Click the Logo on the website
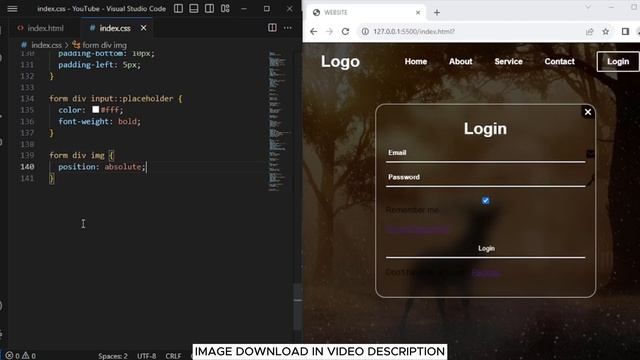Screen dimensions: 640x360 [x=340, y=62]
